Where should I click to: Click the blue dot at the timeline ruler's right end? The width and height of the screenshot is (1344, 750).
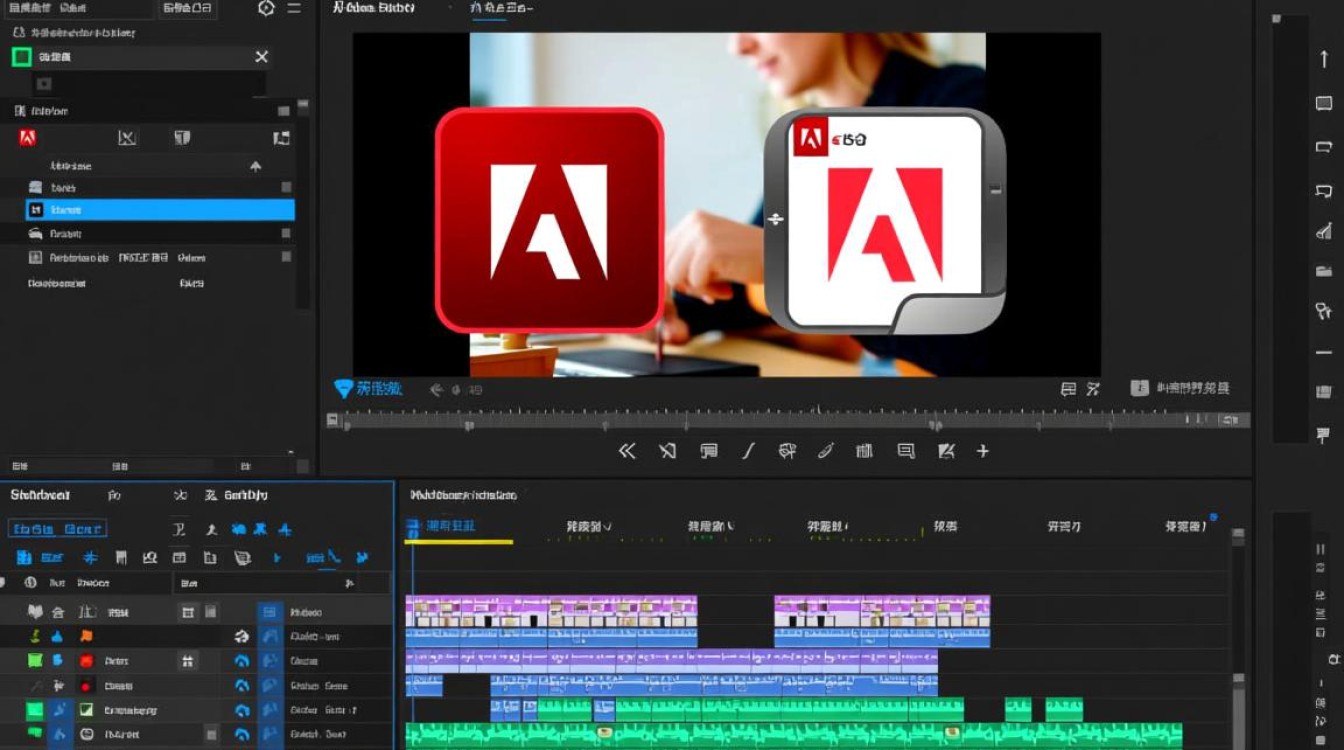pos(1213,518)
